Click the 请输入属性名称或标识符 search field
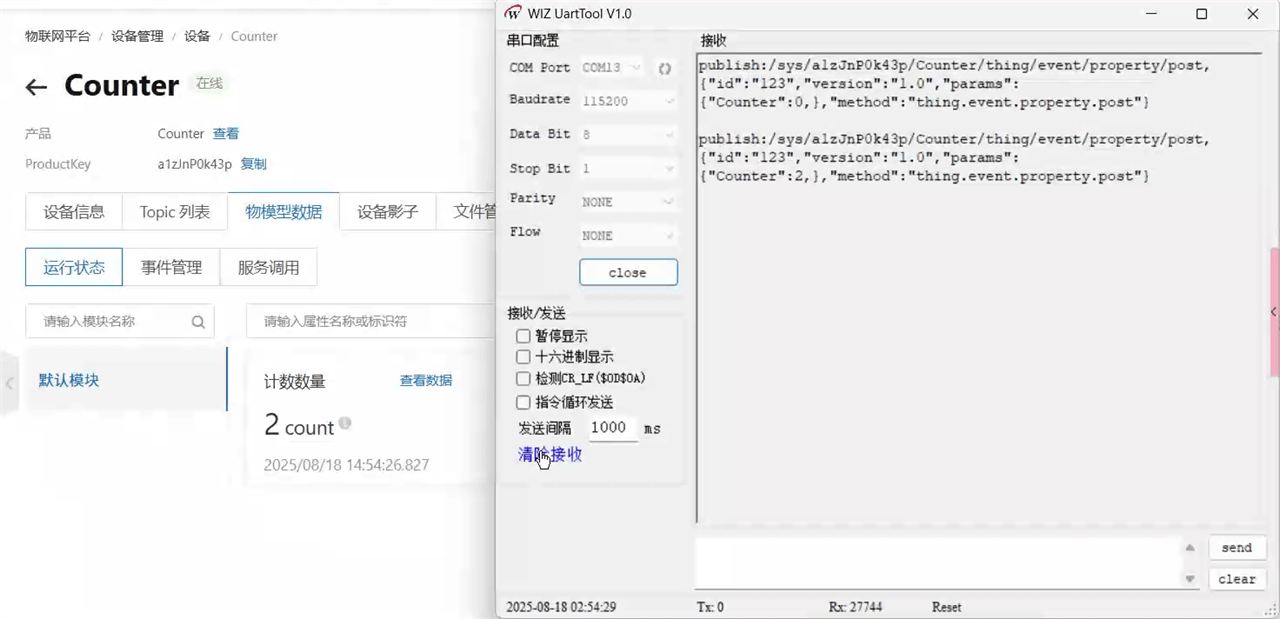 [x=369, y=322]
